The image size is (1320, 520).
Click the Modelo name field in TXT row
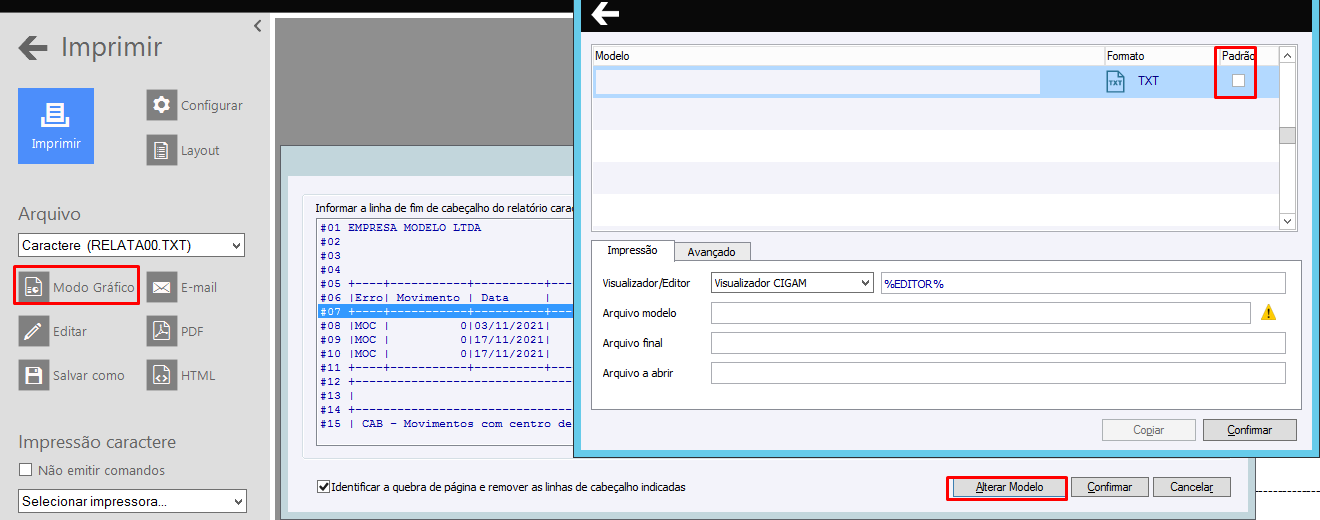818,82
